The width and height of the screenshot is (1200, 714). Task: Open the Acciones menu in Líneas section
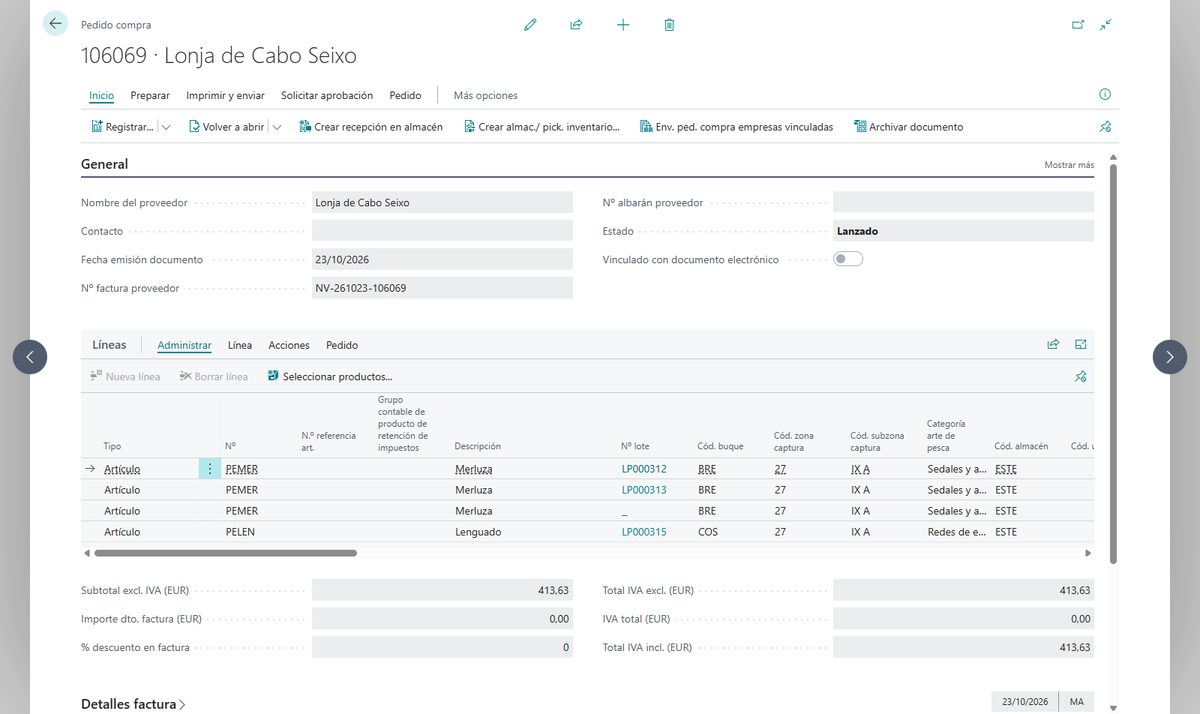tap(289, 345)
